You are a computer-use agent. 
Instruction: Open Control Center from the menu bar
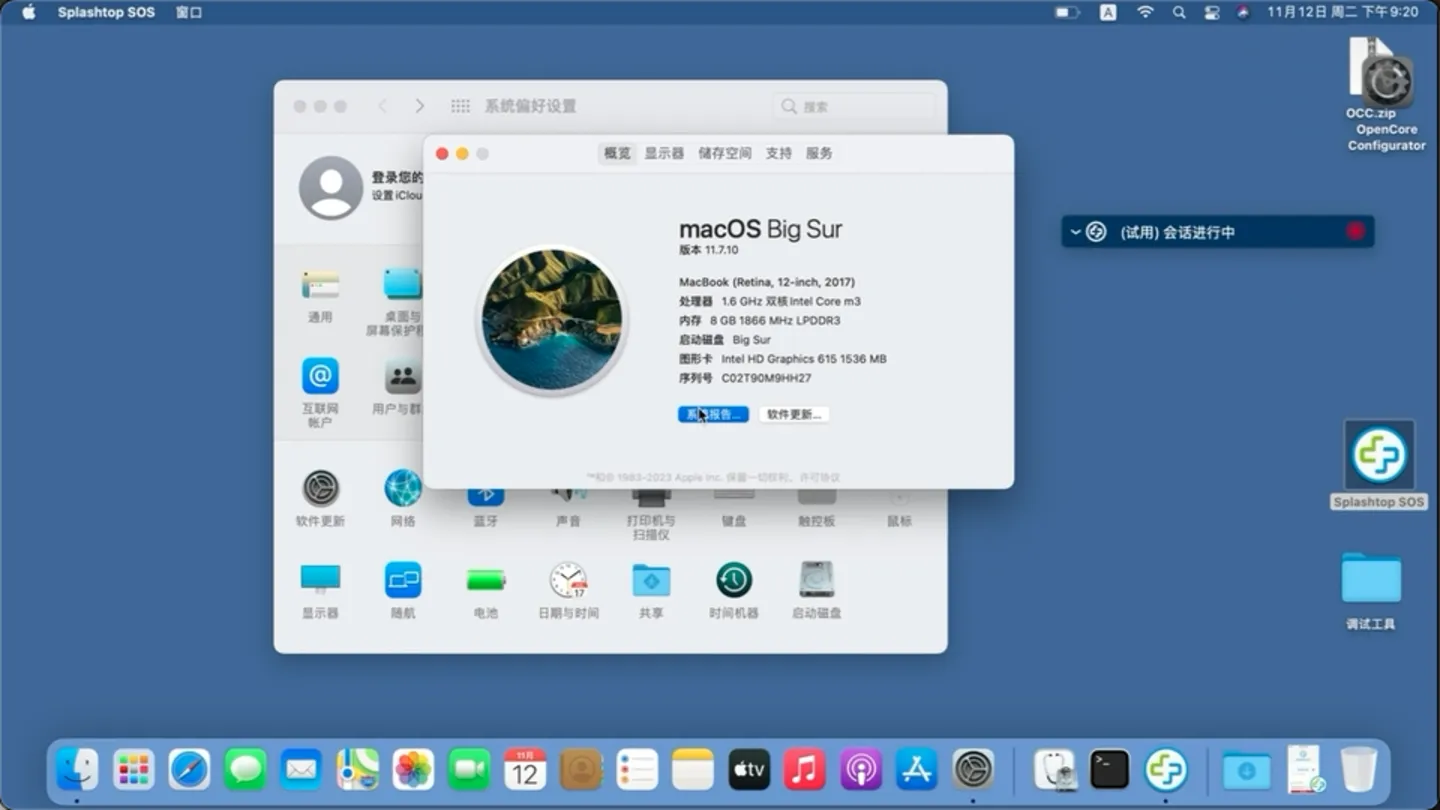tap(1212, 12)
